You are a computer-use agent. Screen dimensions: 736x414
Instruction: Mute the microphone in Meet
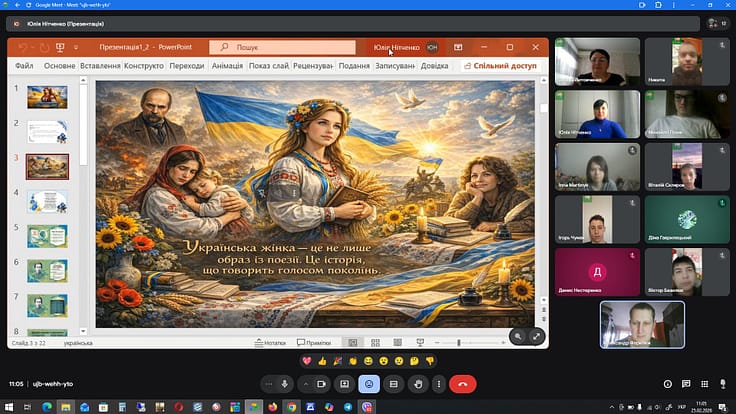[286, 383]
